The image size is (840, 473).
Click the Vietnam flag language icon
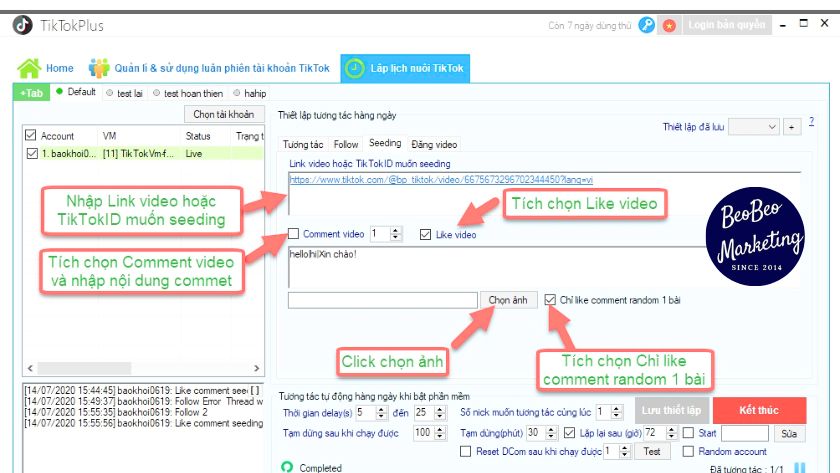point(669,25)
